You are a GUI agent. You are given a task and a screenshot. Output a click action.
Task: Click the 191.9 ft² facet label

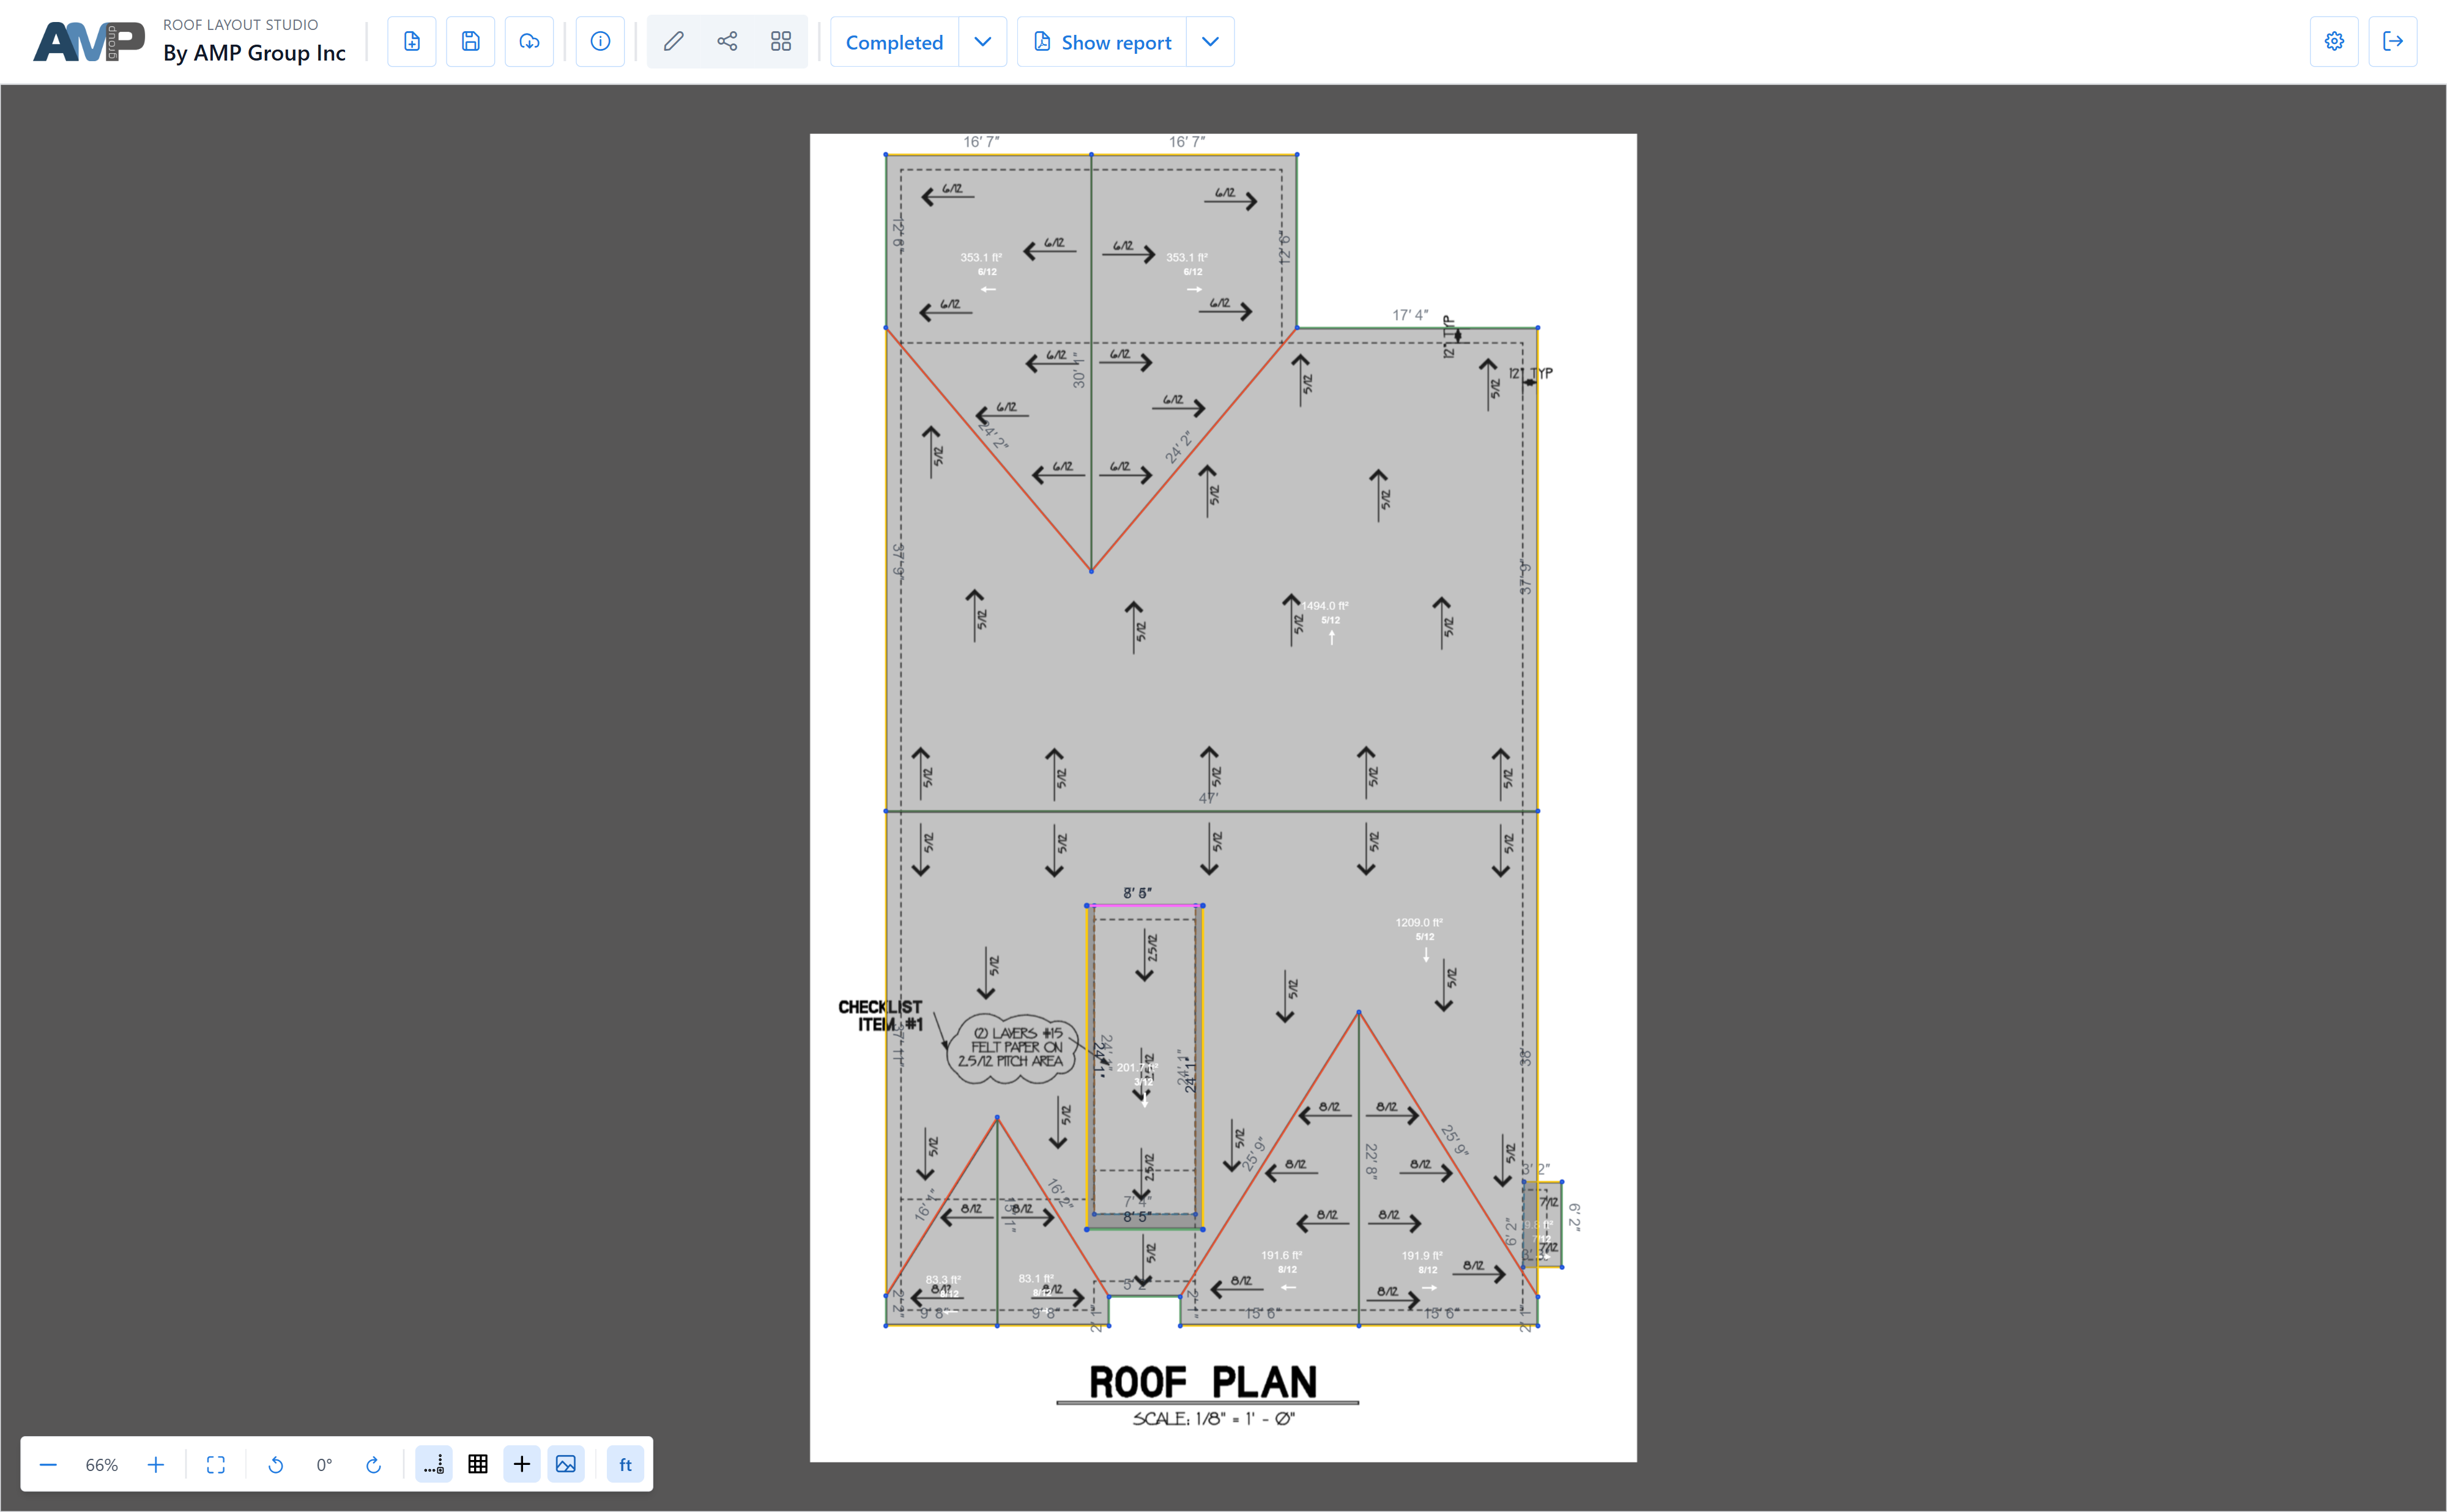[1422, 1255]
